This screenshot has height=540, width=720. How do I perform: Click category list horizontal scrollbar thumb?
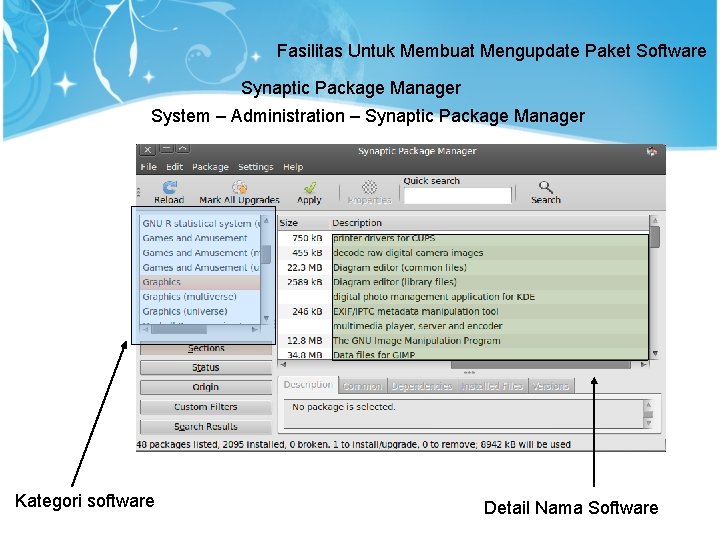coord(179,329)
